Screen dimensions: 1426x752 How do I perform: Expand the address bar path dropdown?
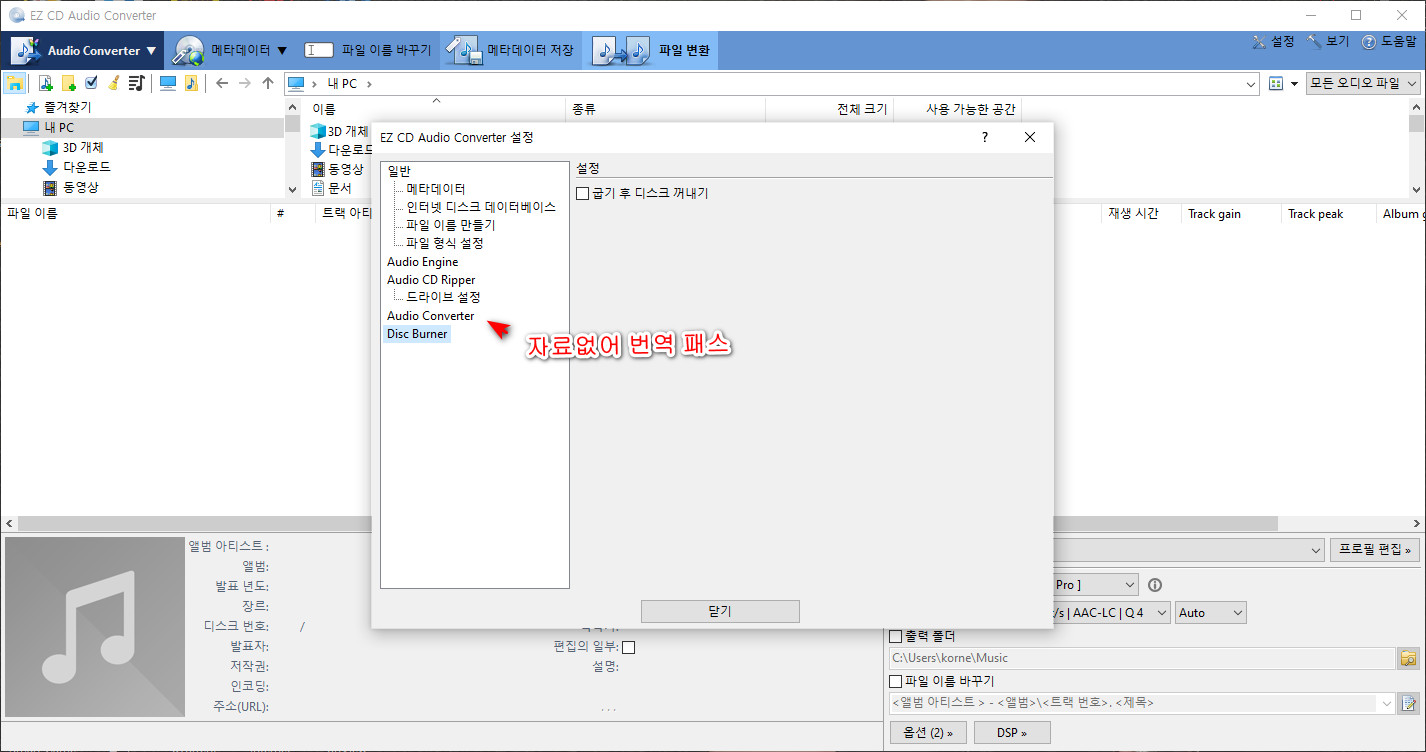[x=1252, y=84]
